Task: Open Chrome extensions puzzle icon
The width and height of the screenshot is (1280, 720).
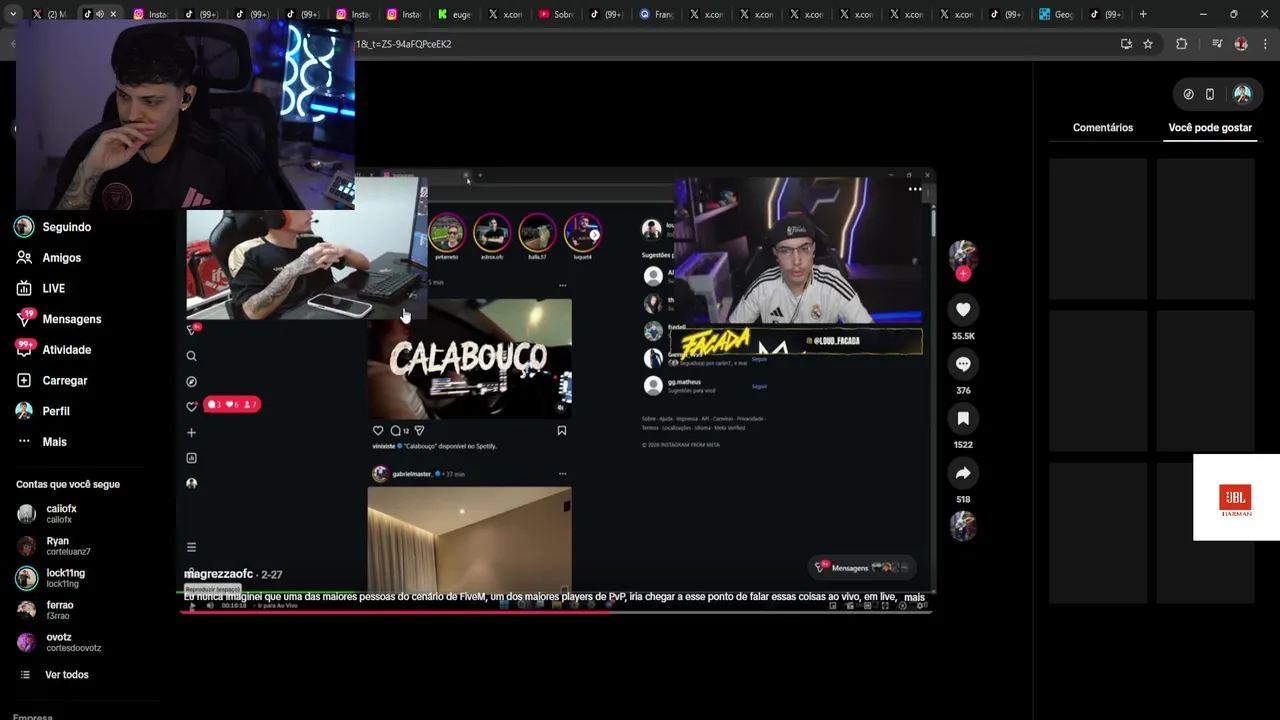Action: tap(1181, 44)
